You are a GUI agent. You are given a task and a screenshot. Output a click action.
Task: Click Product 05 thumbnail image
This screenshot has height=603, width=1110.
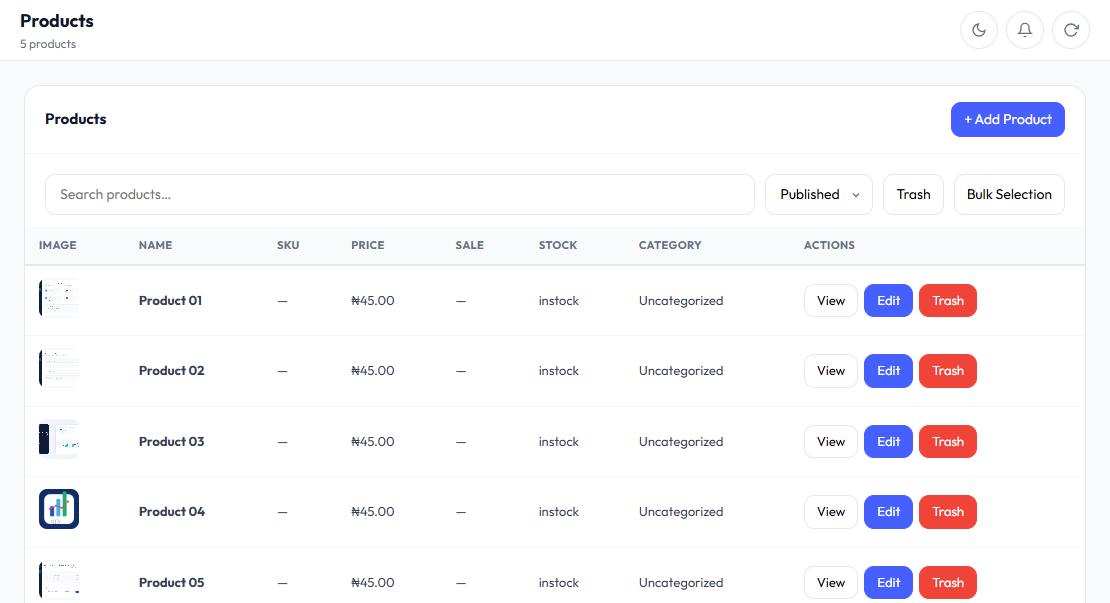(x=59, y=580)
